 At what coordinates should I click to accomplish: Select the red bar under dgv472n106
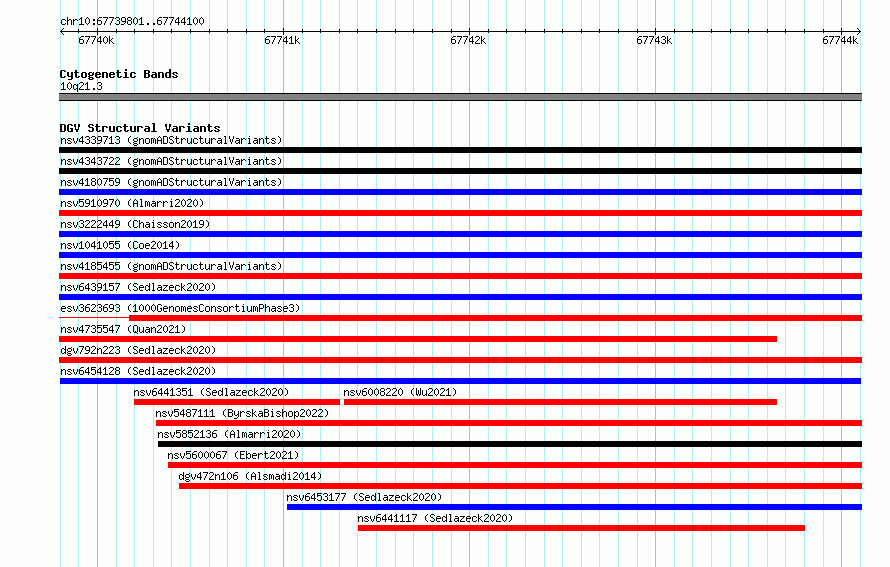[x=520, y=486]
